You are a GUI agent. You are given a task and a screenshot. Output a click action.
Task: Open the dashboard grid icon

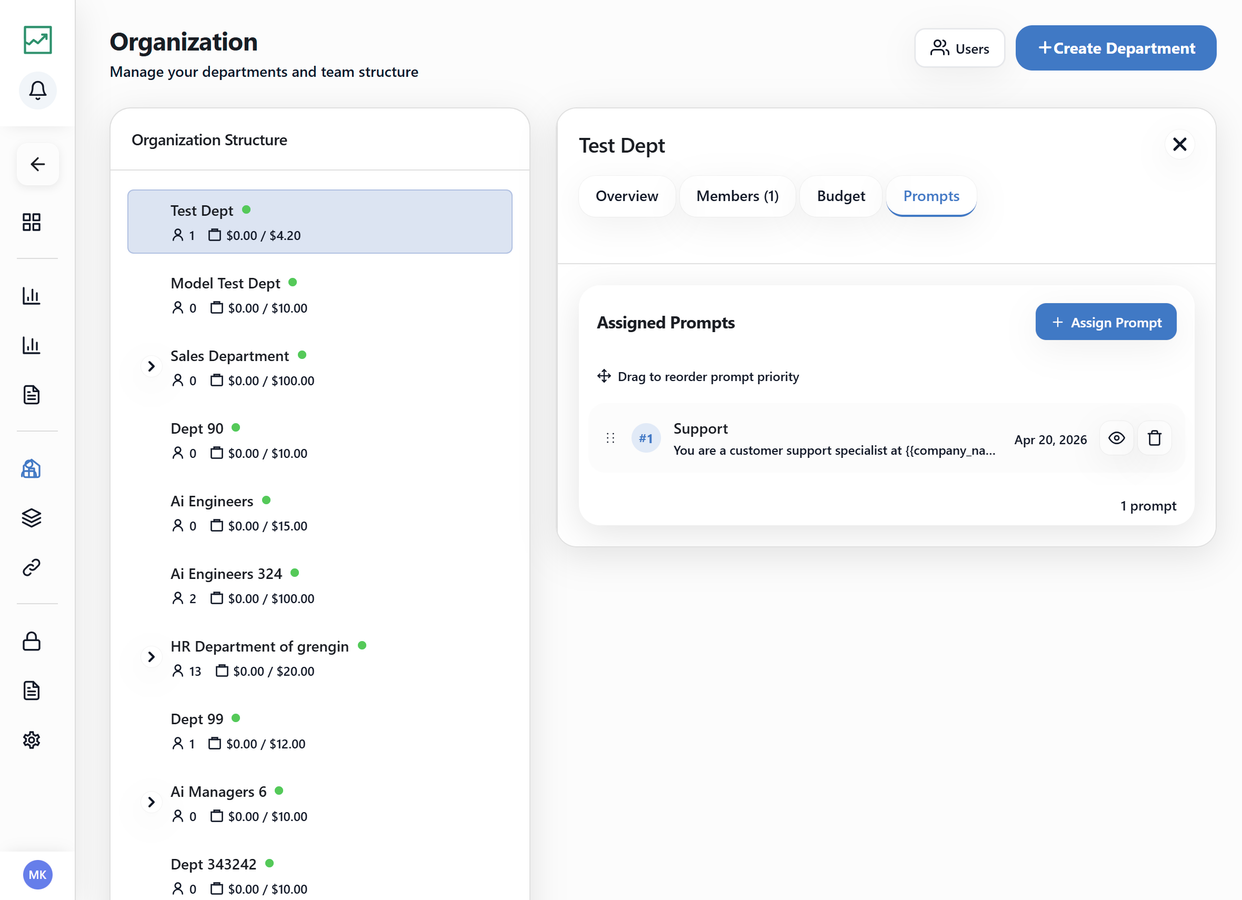click(x=32, y=222)
